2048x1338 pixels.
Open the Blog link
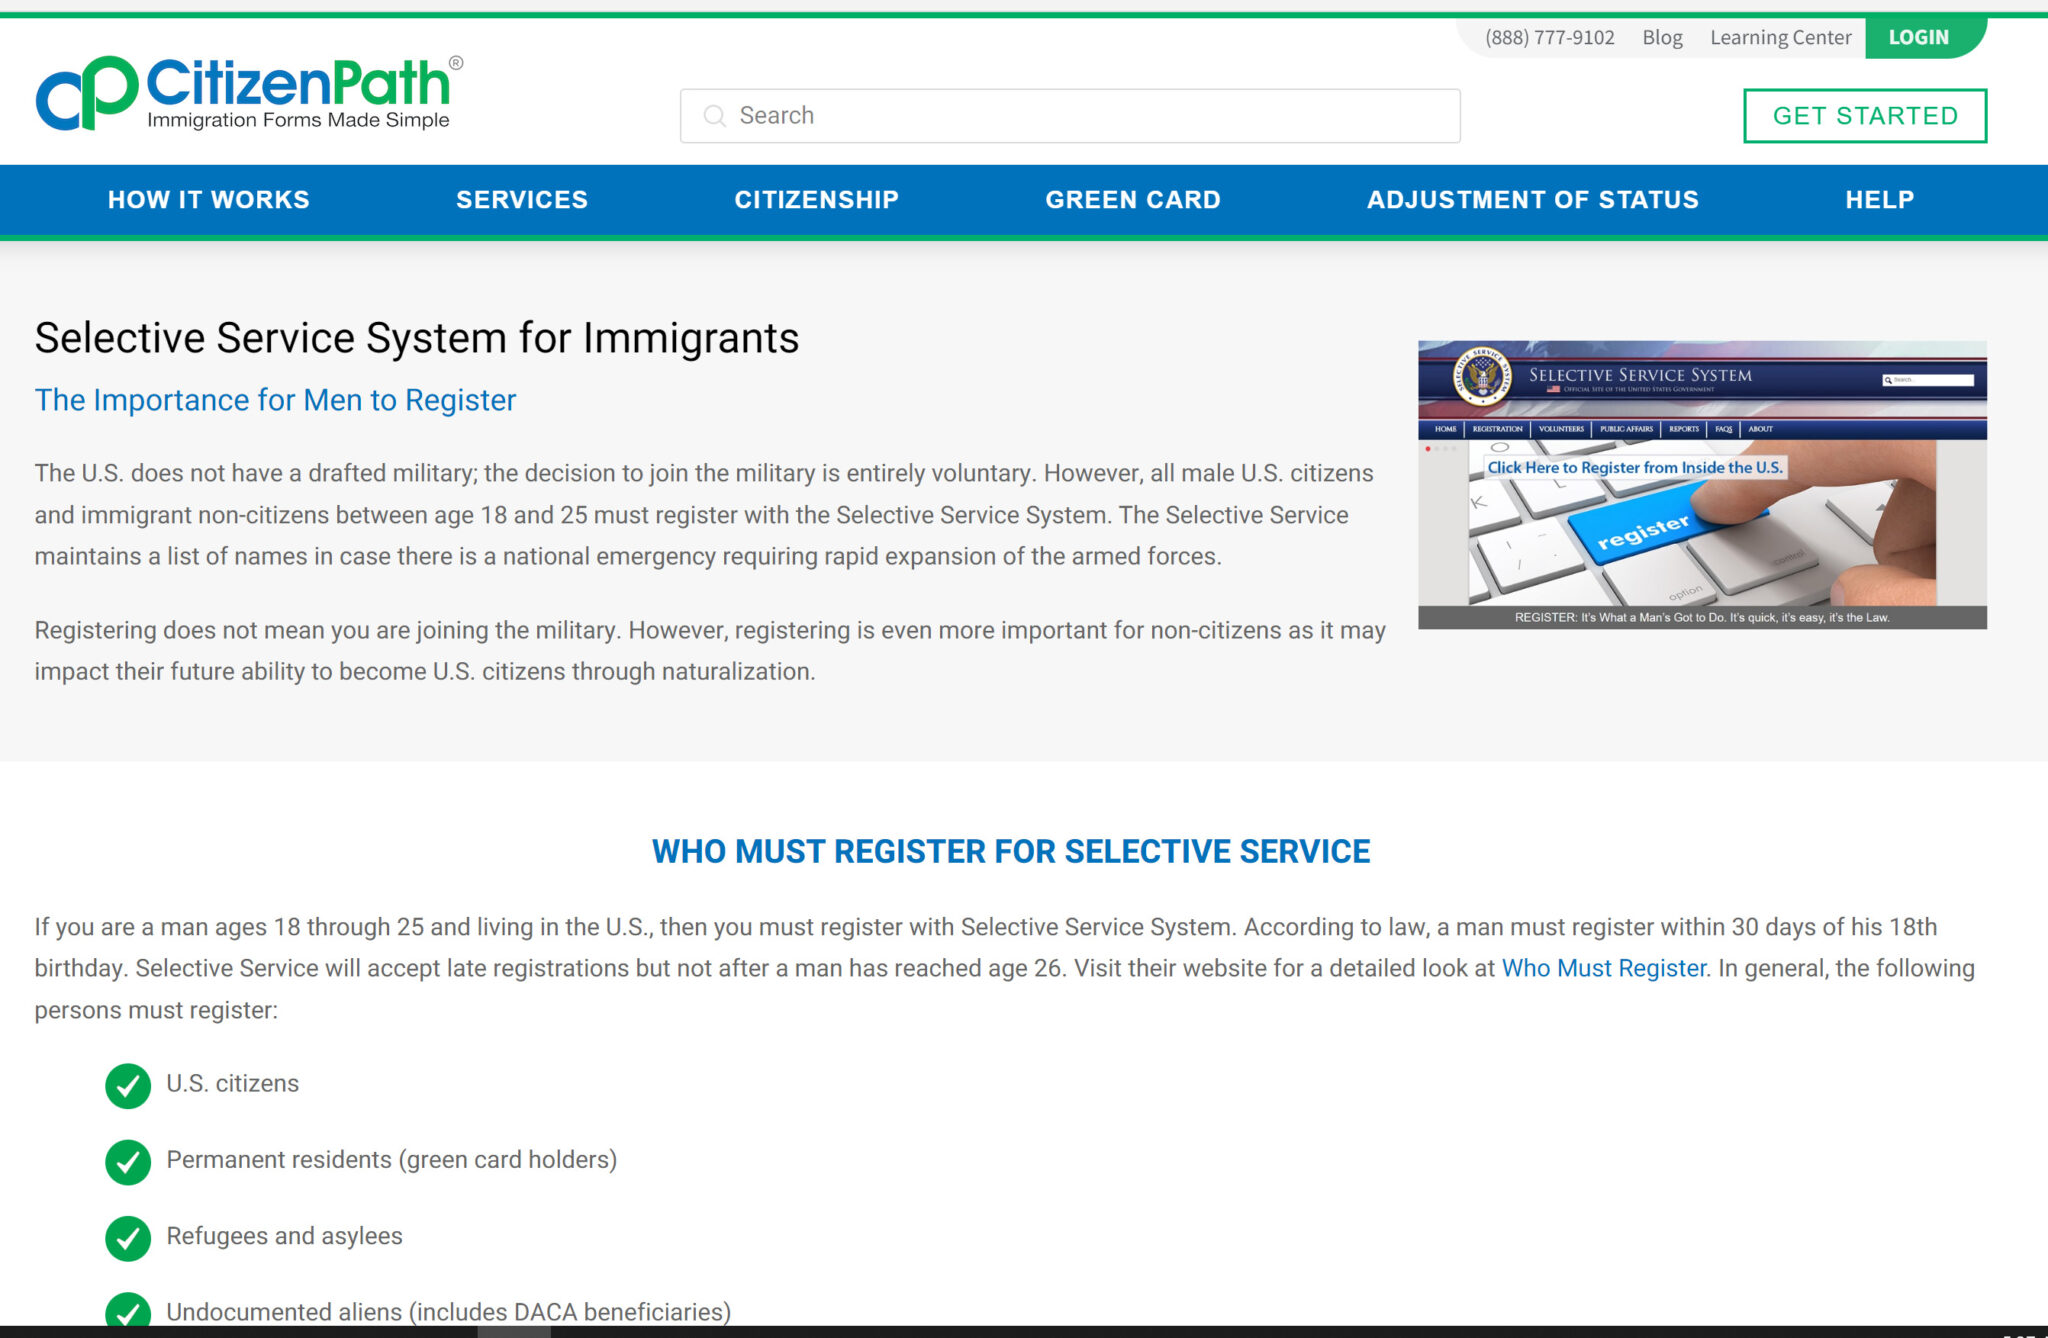[1662, 38]
